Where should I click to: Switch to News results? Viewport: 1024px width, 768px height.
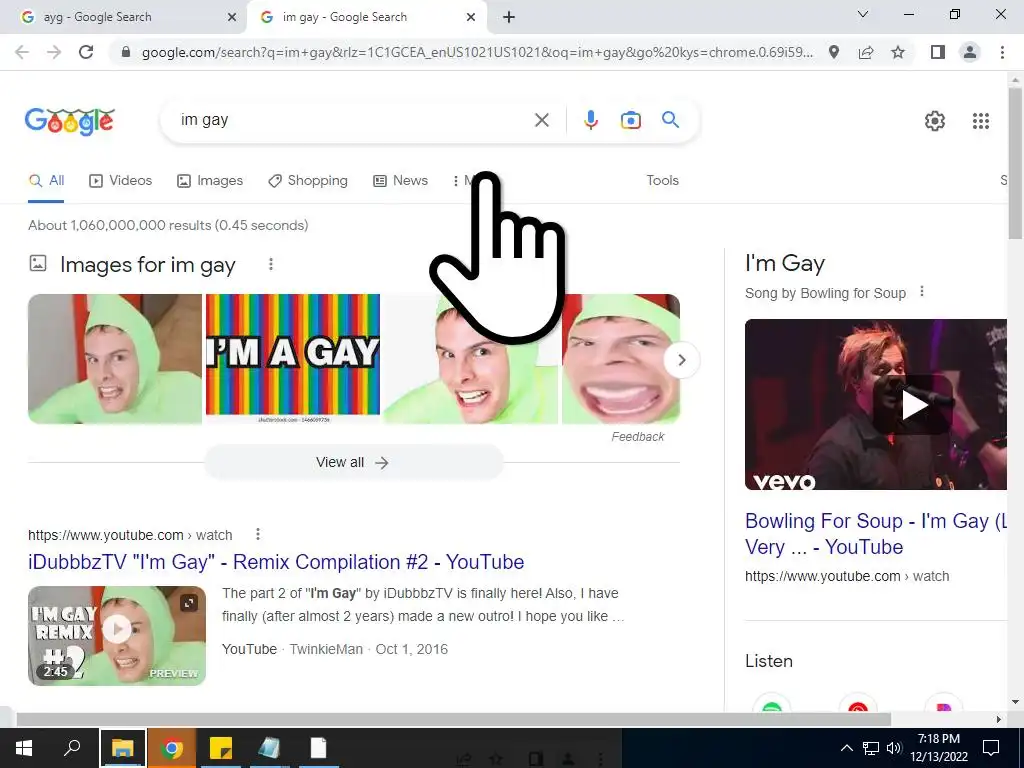click(x=400, y=181)
